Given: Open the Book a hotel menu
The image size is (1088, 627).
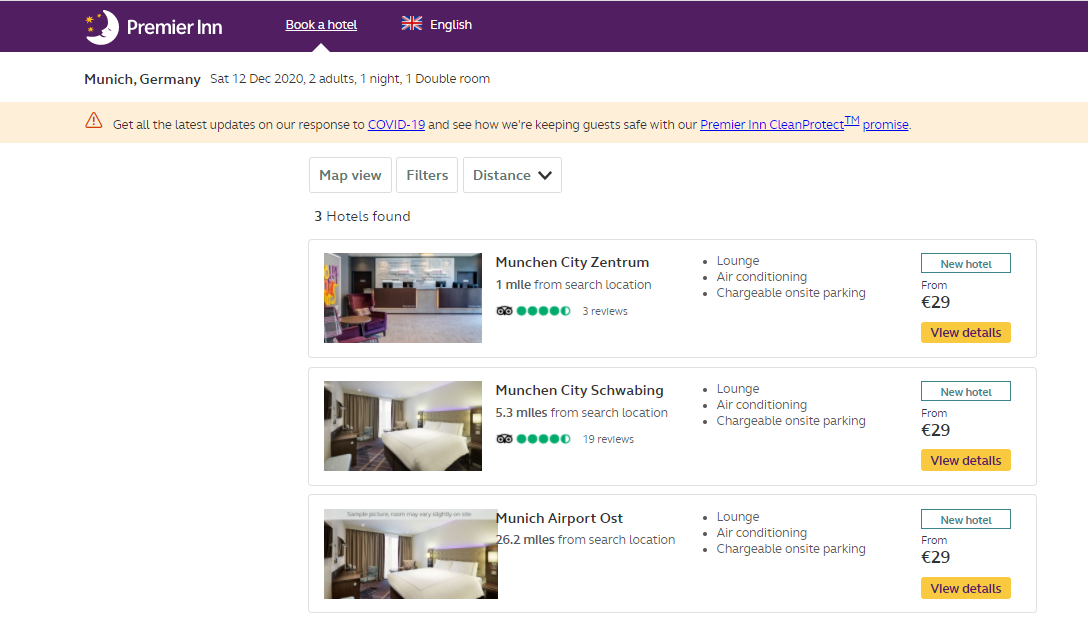Looking at the screenshot, I should point(321,25).
